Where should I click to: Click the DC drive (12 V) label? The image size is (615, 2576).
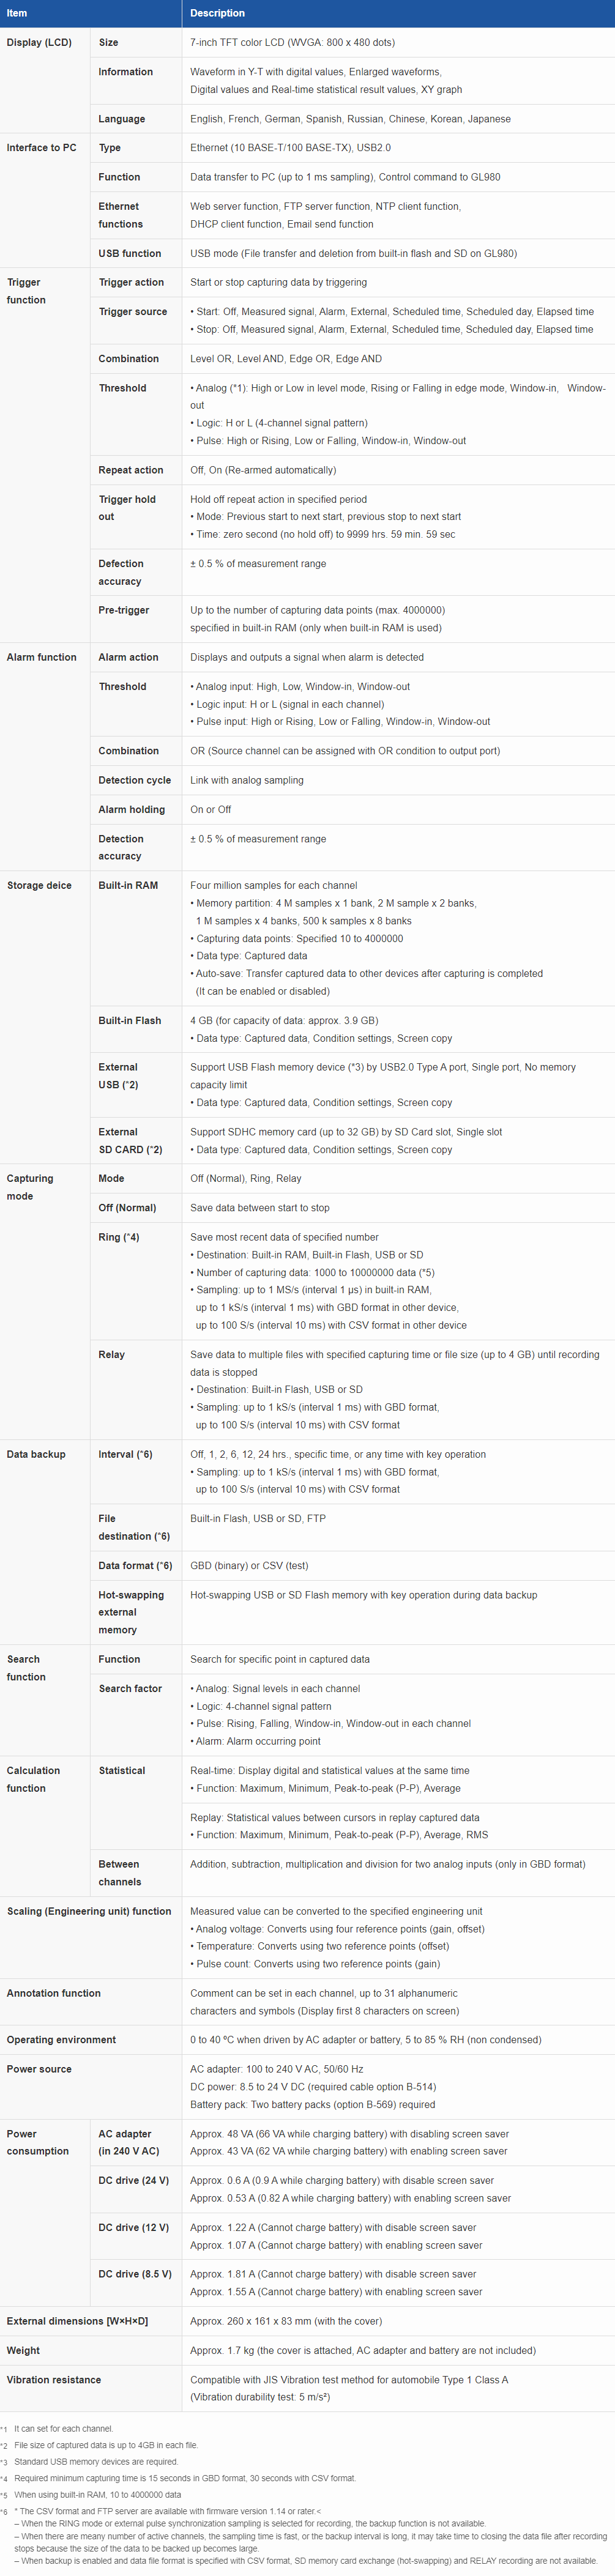coord(133,2227)
